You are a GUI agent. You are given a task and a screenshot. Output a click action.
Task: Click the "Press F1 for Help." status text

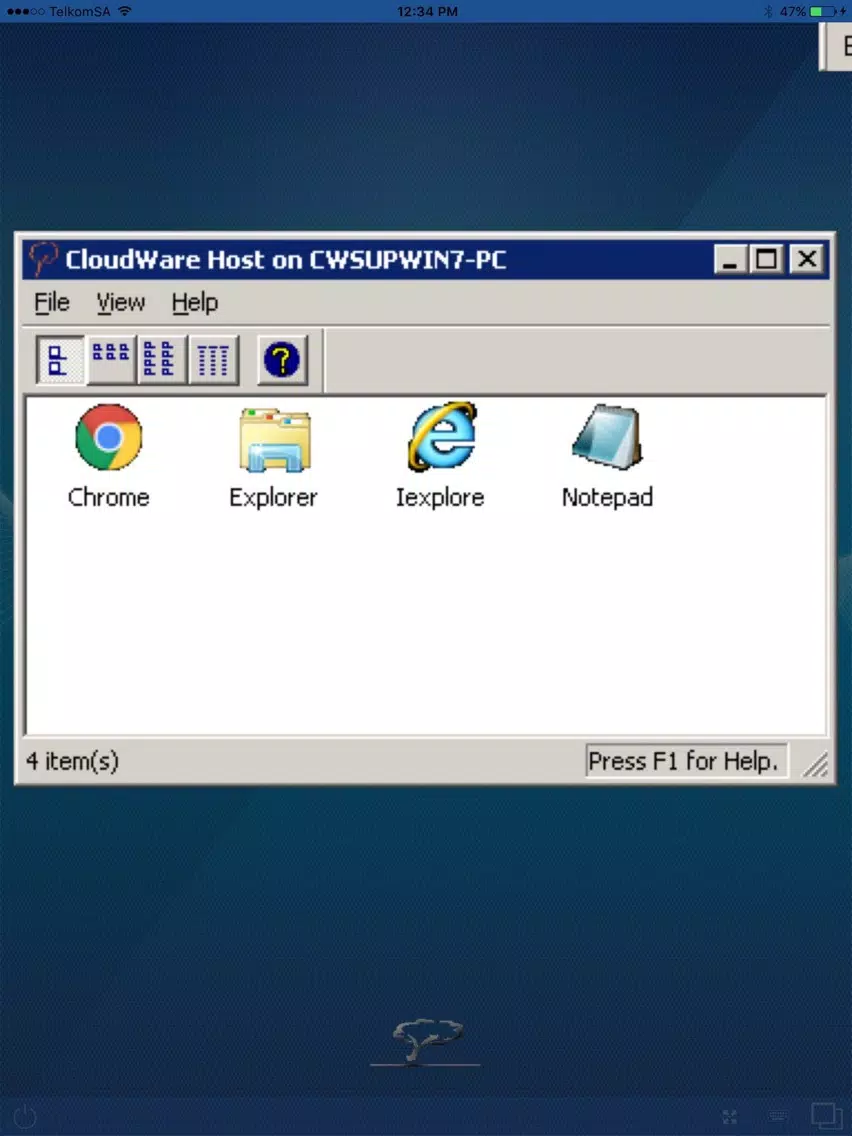[683, 761]
